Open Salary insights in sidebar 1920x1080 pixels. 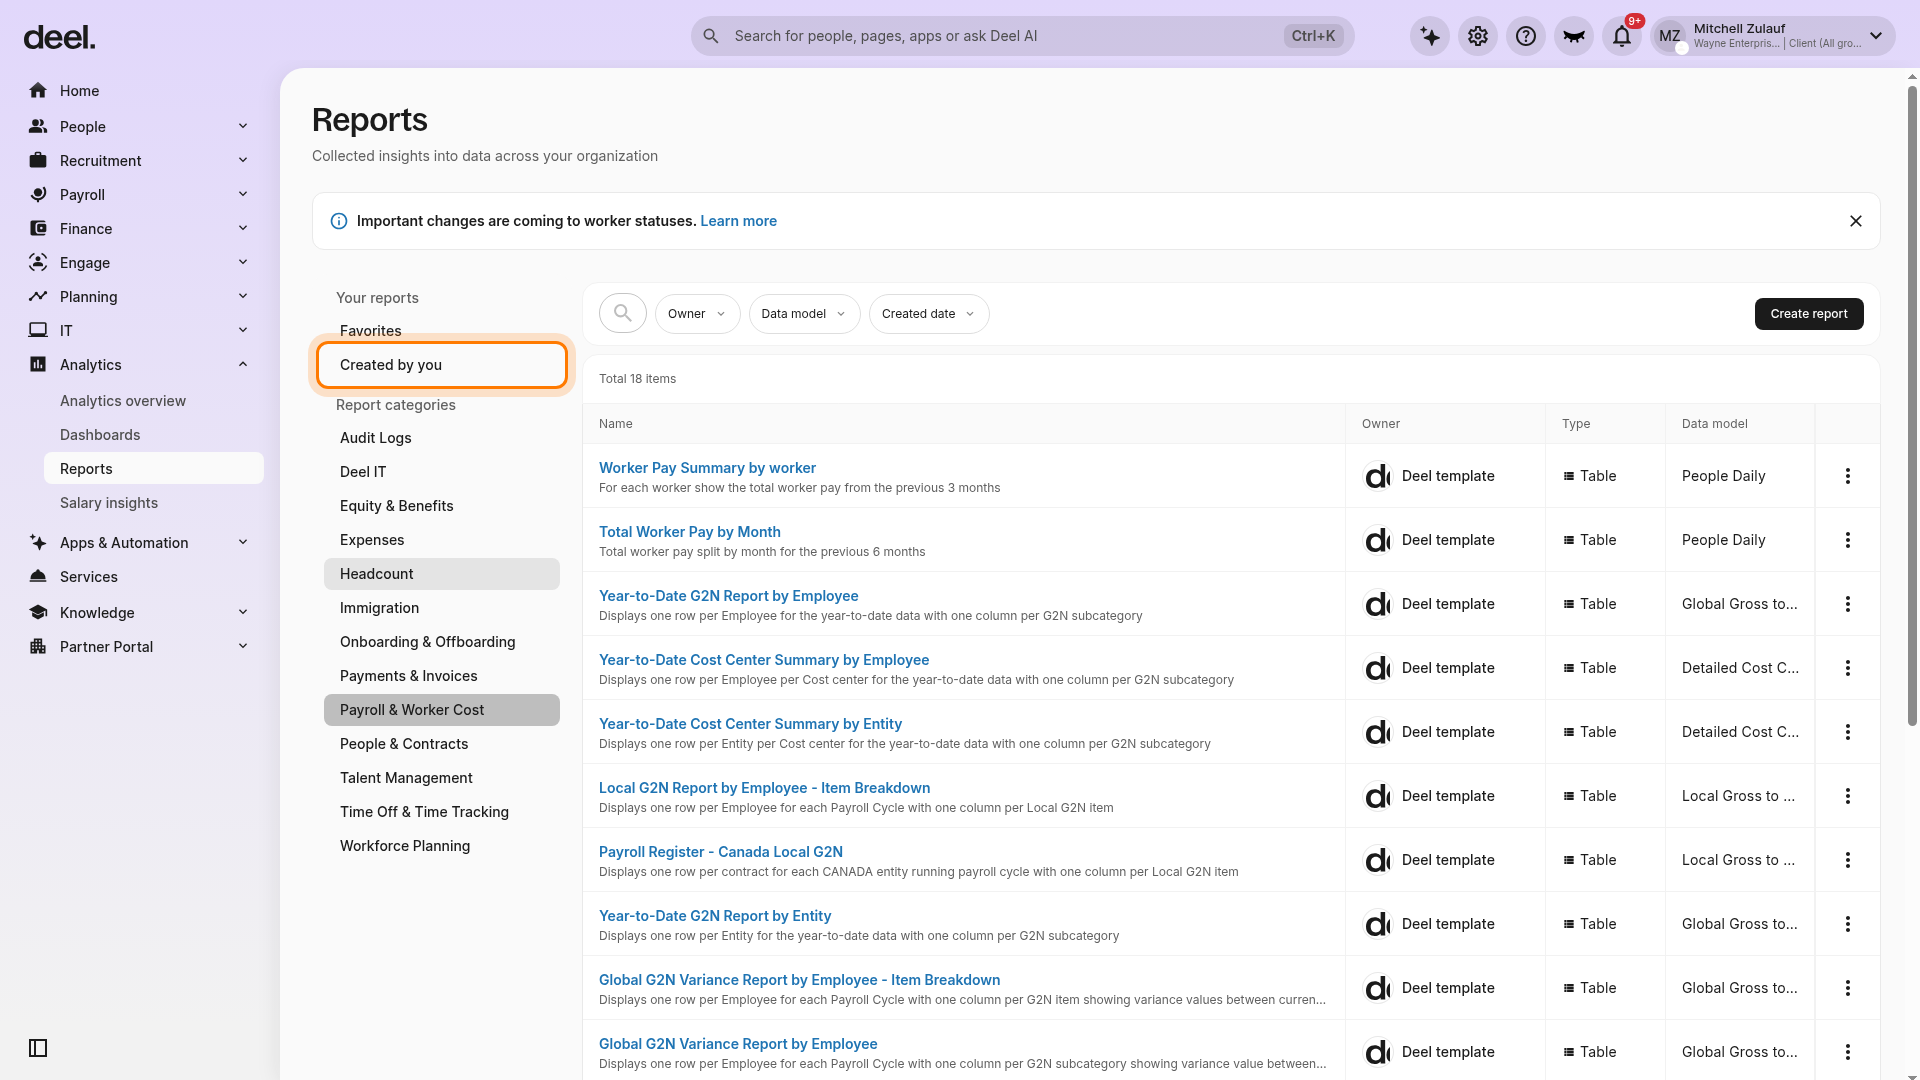coord(109,503)
